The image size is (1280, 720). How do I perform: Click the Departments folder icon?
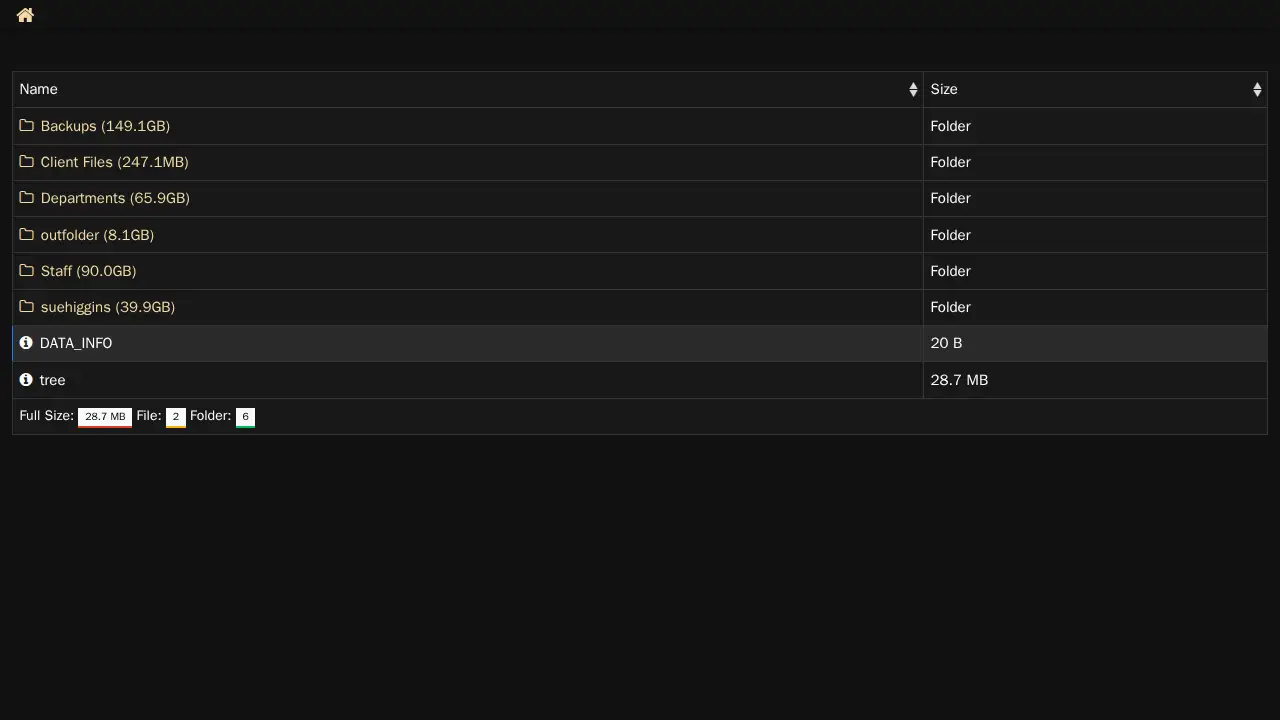(x=27, y=198)
